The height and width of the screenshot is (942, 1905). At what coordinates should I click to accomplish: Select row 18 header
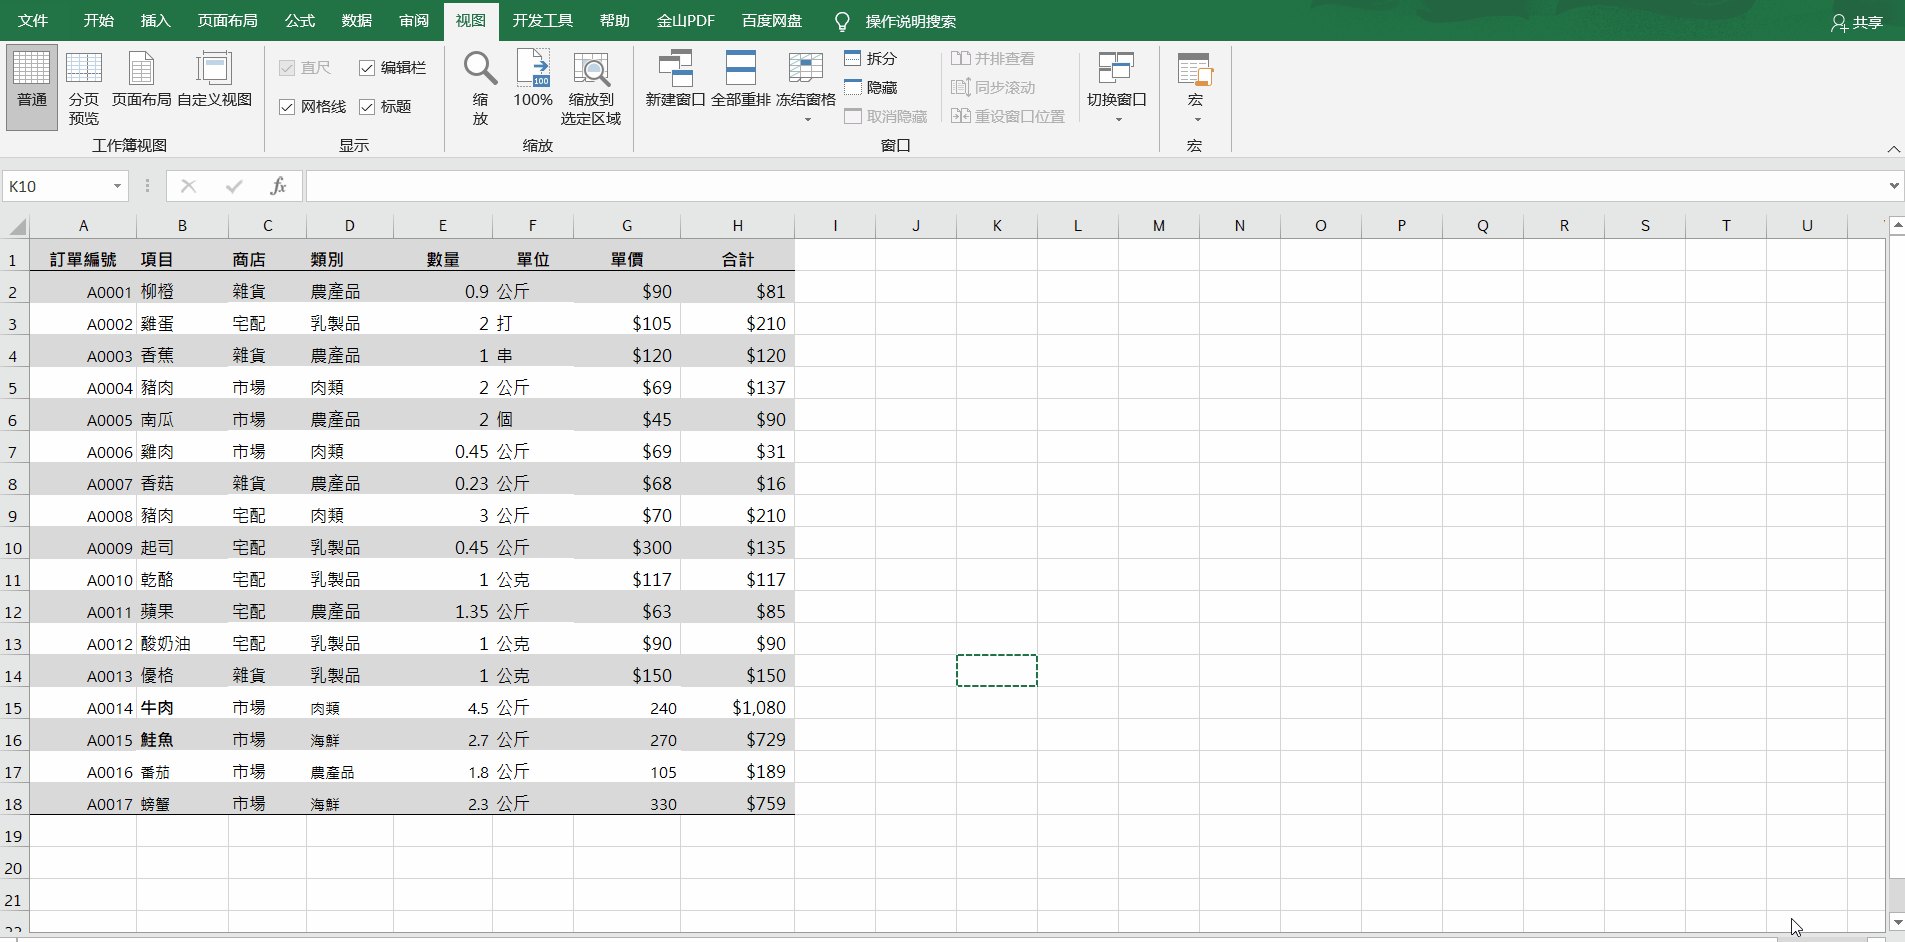[x=14, y=804]
